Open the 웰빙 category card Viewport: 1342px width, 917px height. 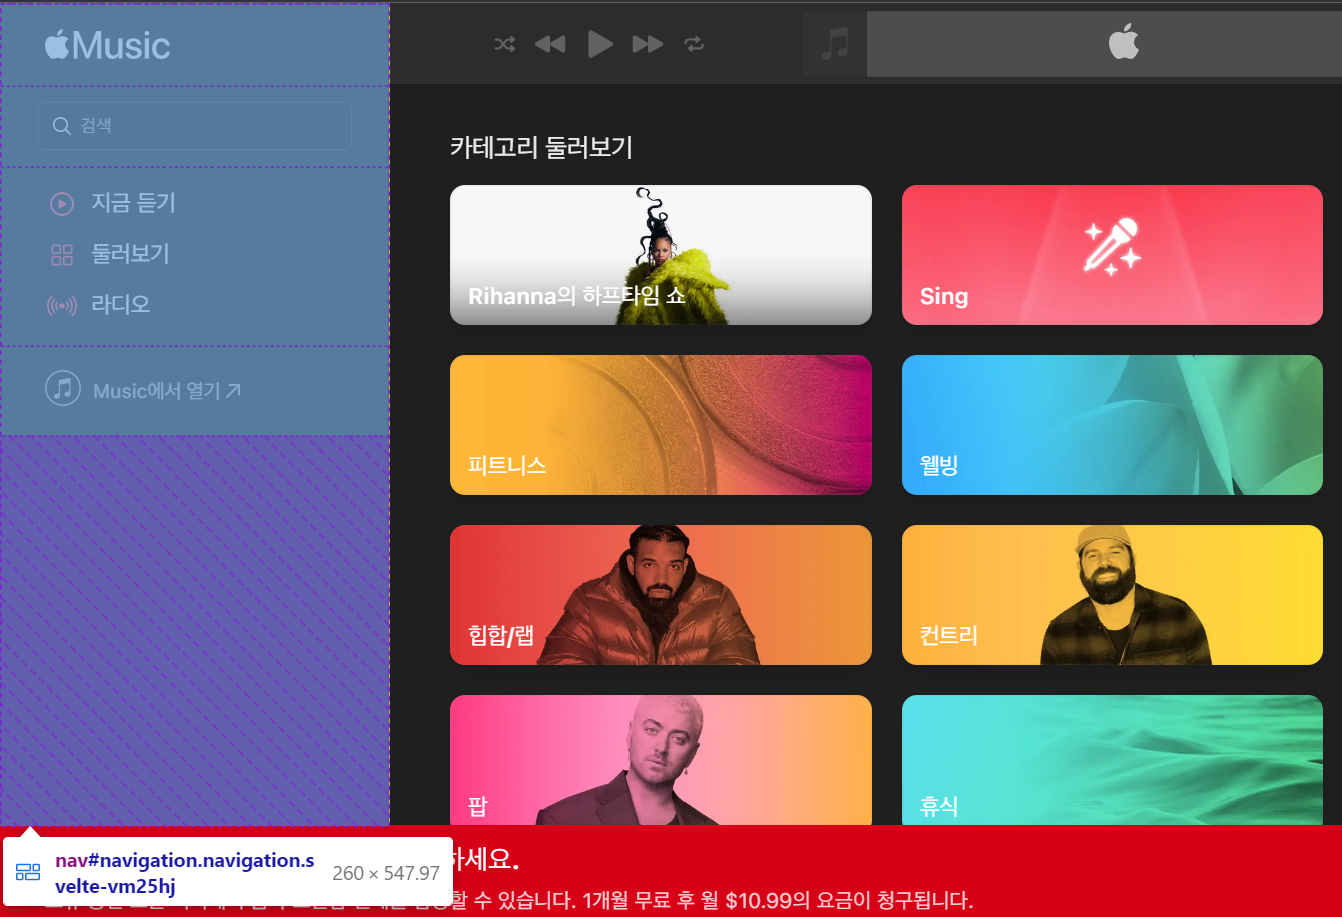(x=1112, y=425)
